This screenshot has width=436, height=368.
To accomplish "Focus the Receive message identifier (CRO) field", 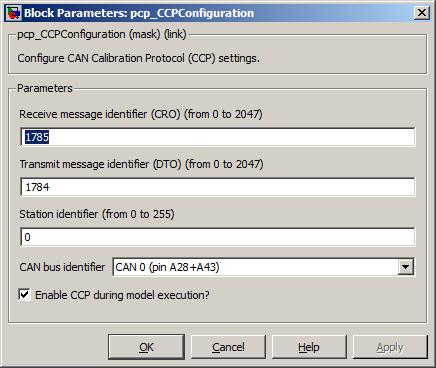I will click(218, 137).
